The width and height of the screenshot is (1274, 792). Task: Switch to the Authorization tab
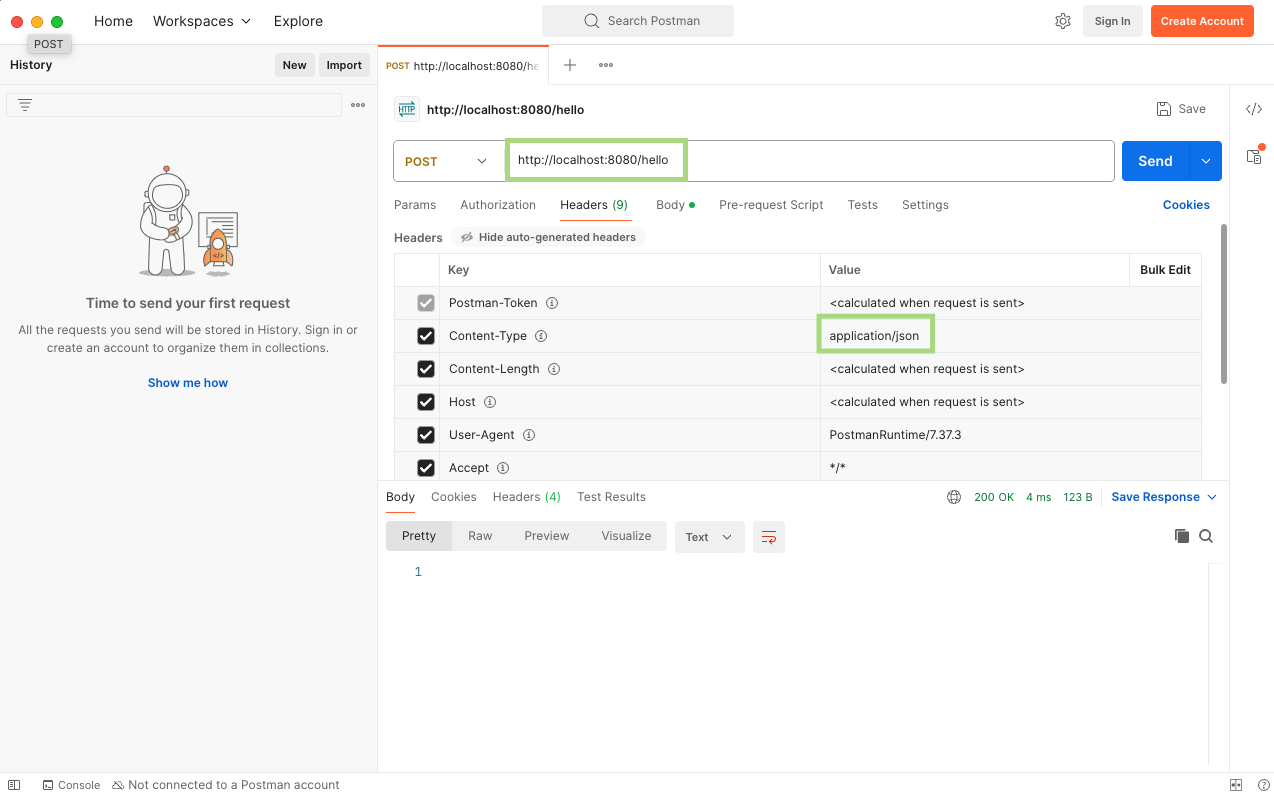498,205
